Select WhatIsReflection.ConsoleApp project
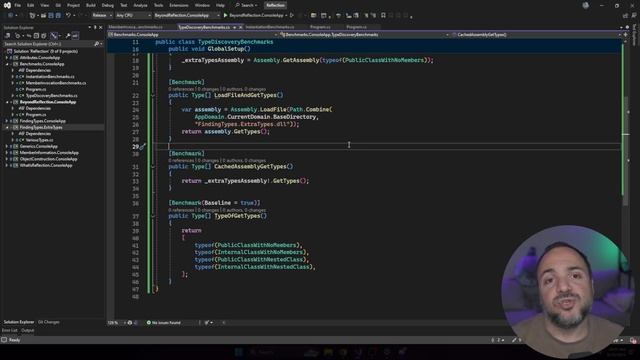This screenshot has height=360, width=640. tap(46, 165)
